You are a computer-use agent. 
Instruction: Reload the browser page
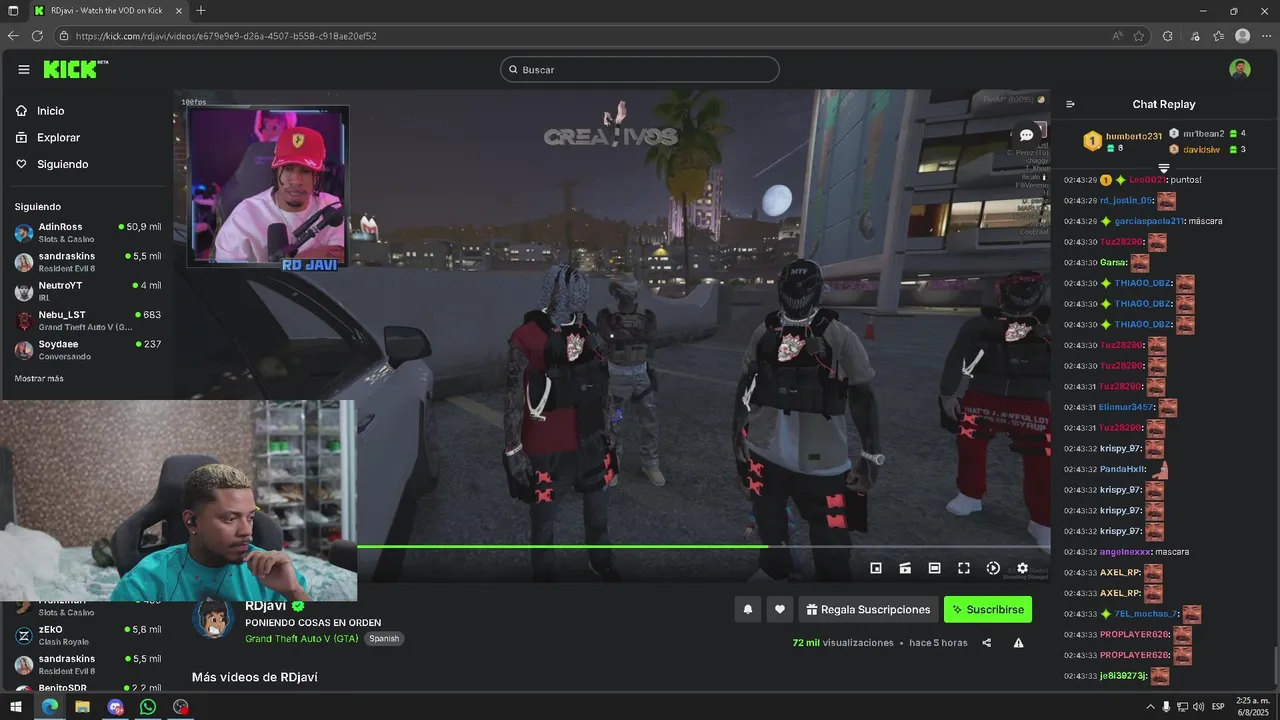(x=37, y=36)
